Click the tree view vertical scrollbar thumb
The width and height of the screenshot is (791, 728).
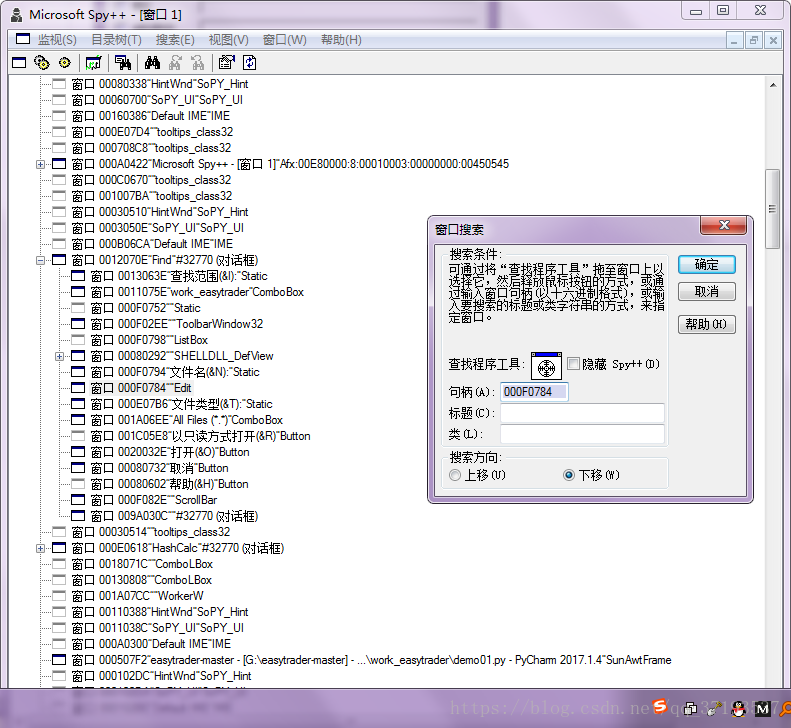pyautogui.click(x=772, y=209)
